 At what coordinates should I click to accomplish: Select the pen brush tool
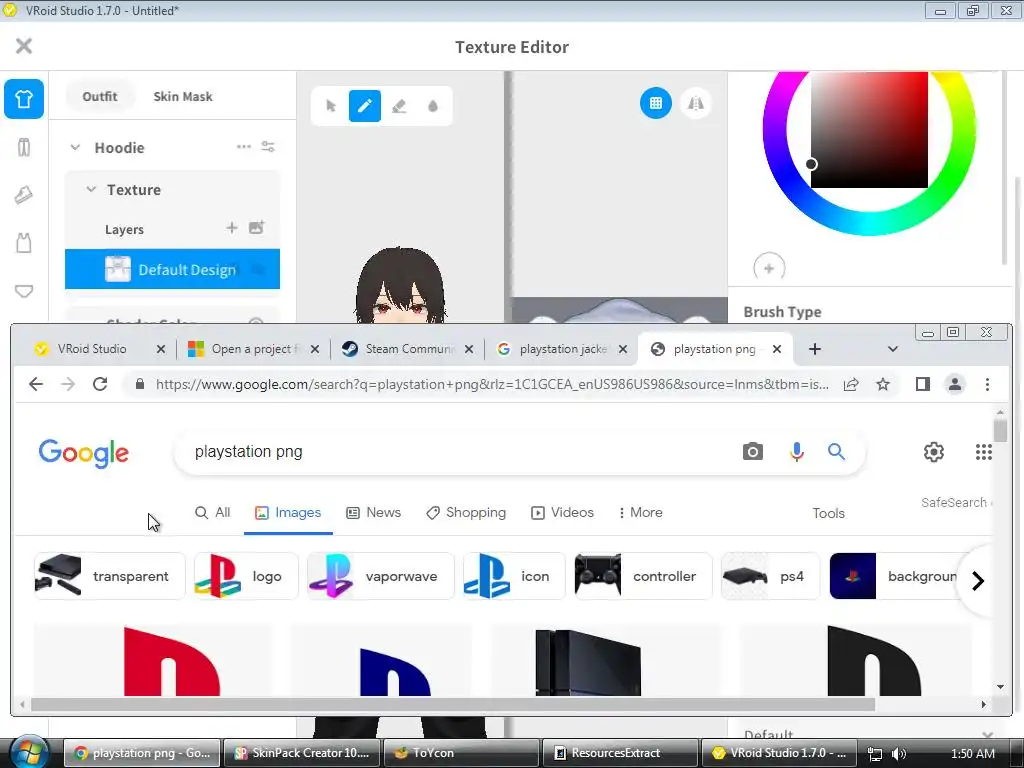[x=364, y=106]
